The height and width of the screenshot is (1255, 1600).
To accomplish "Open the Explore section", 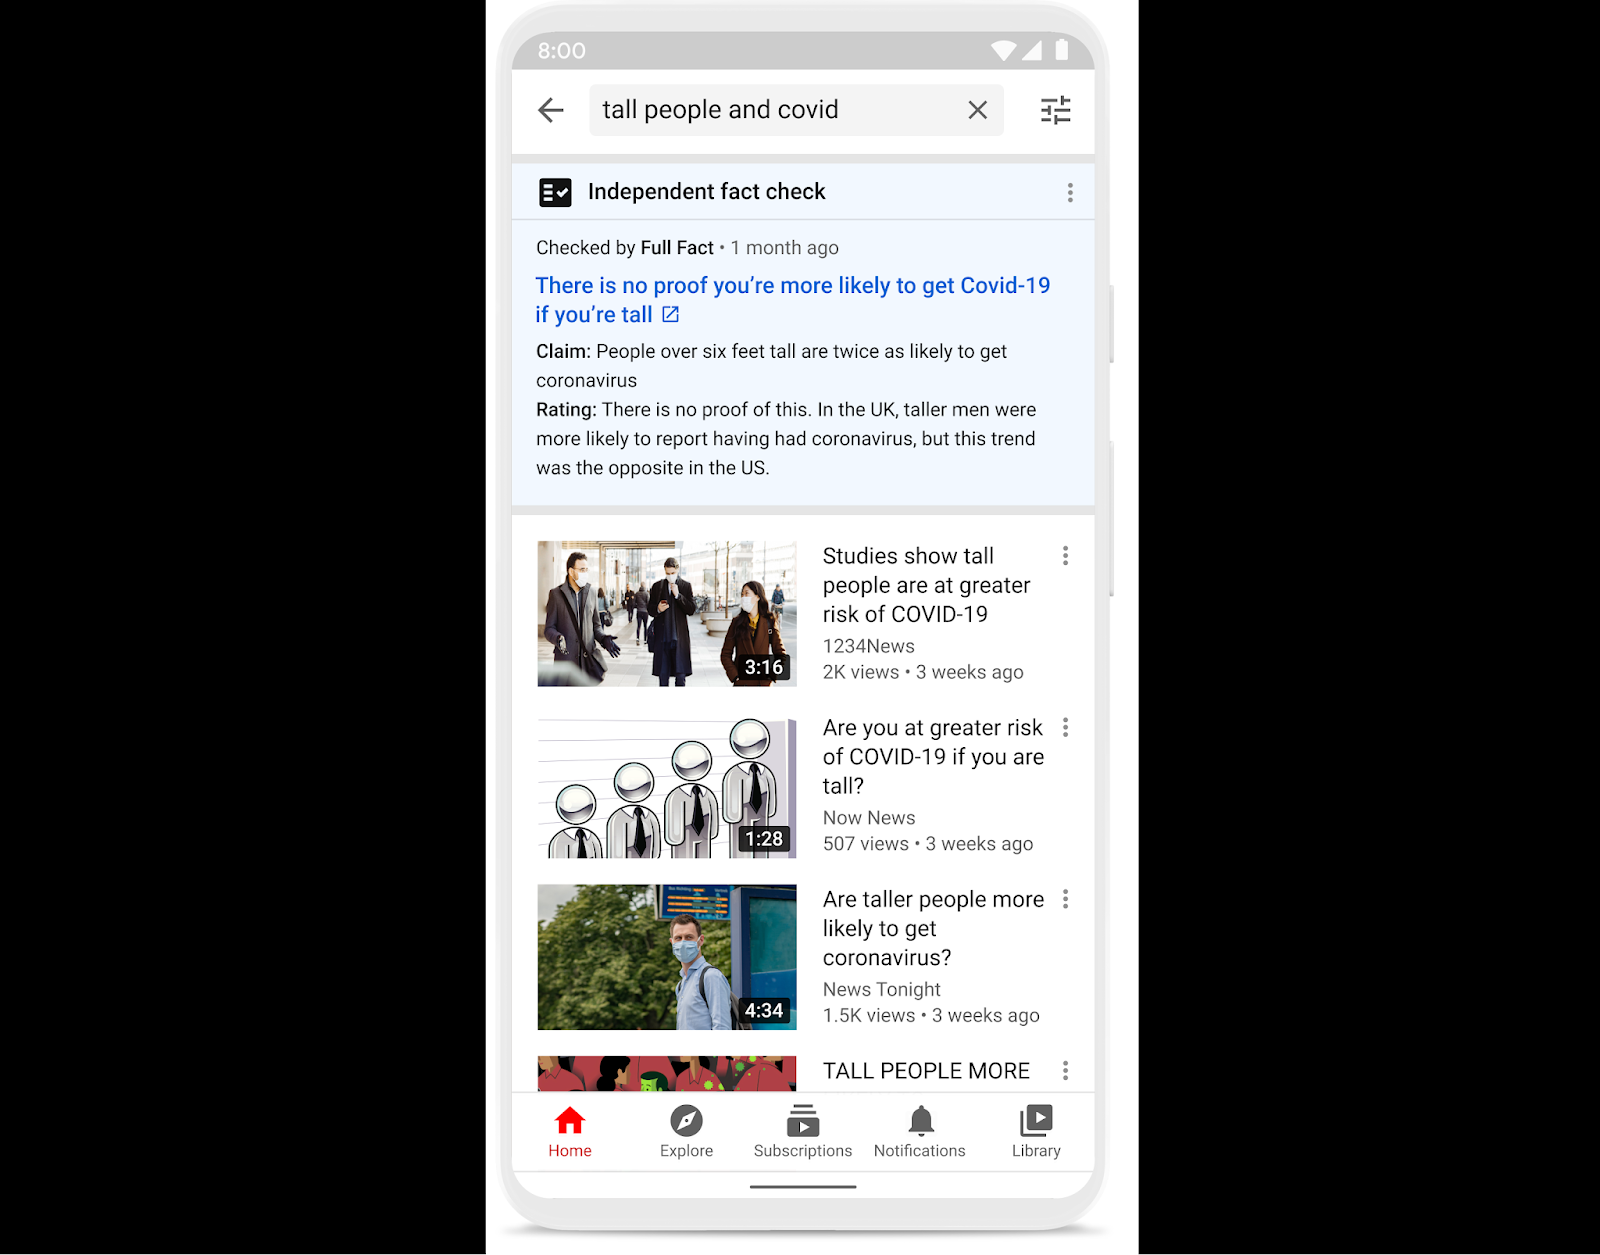I will [686, 1122].
